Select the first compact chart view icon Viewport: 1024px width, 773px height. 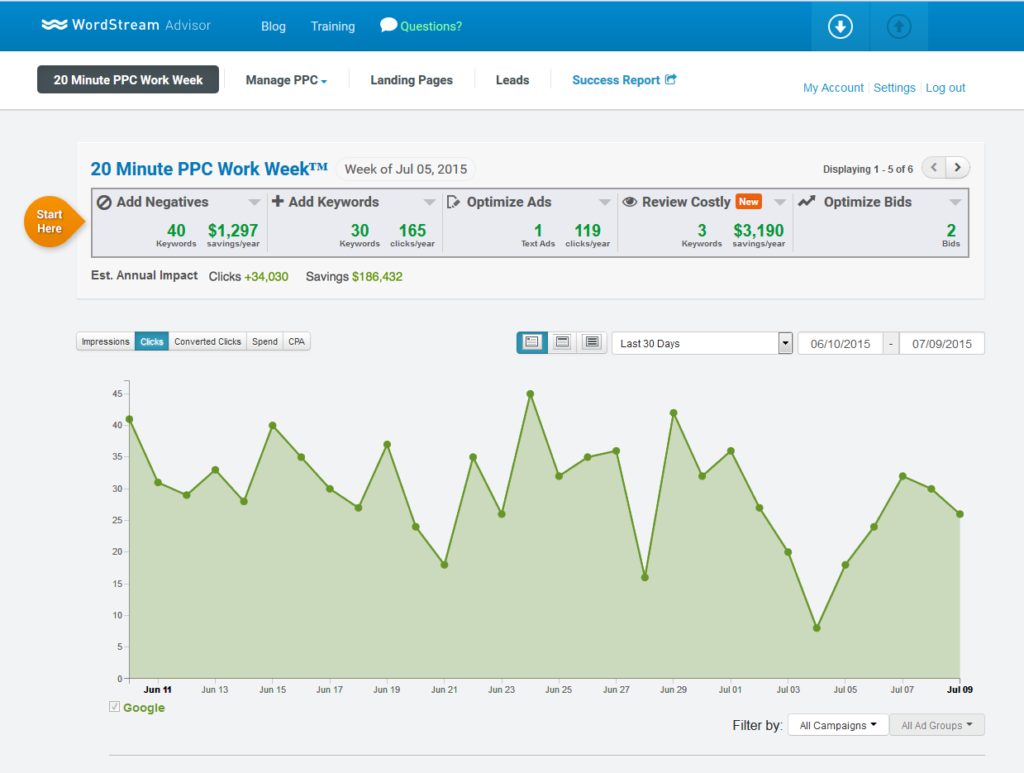coord(532,342)
